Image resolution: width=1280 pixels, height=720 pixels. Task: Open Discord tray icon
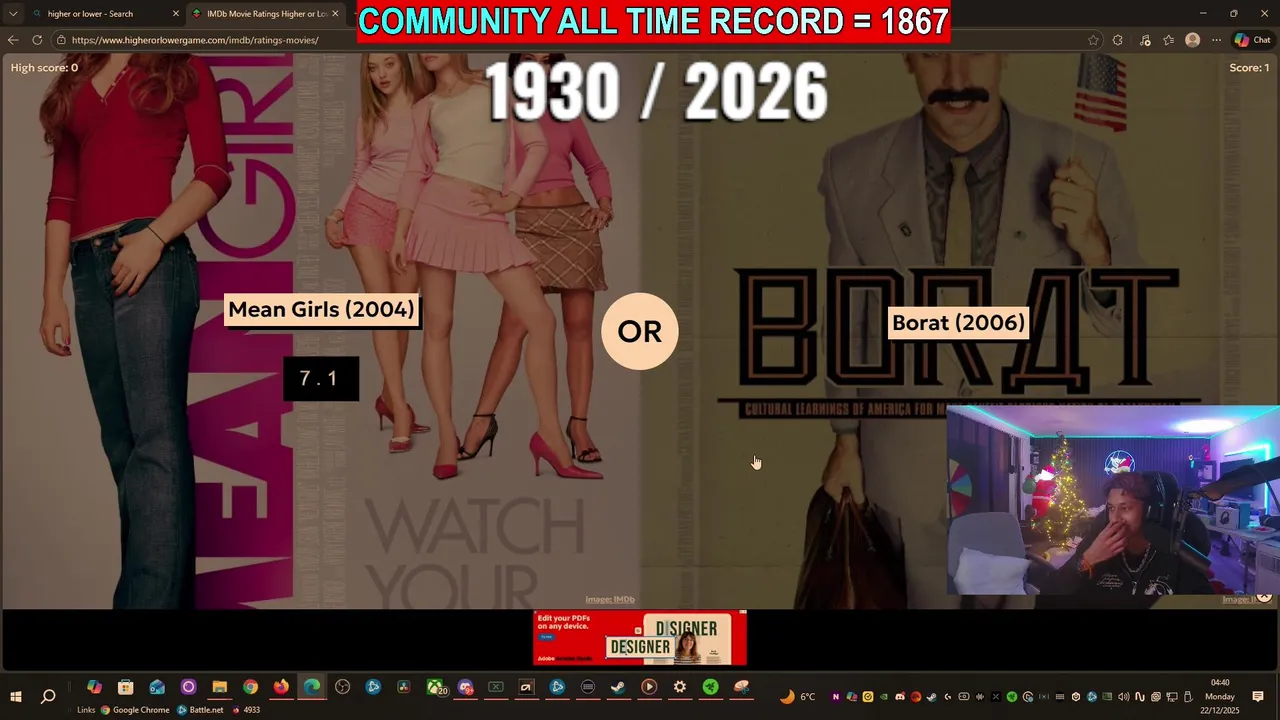[900, 697]
